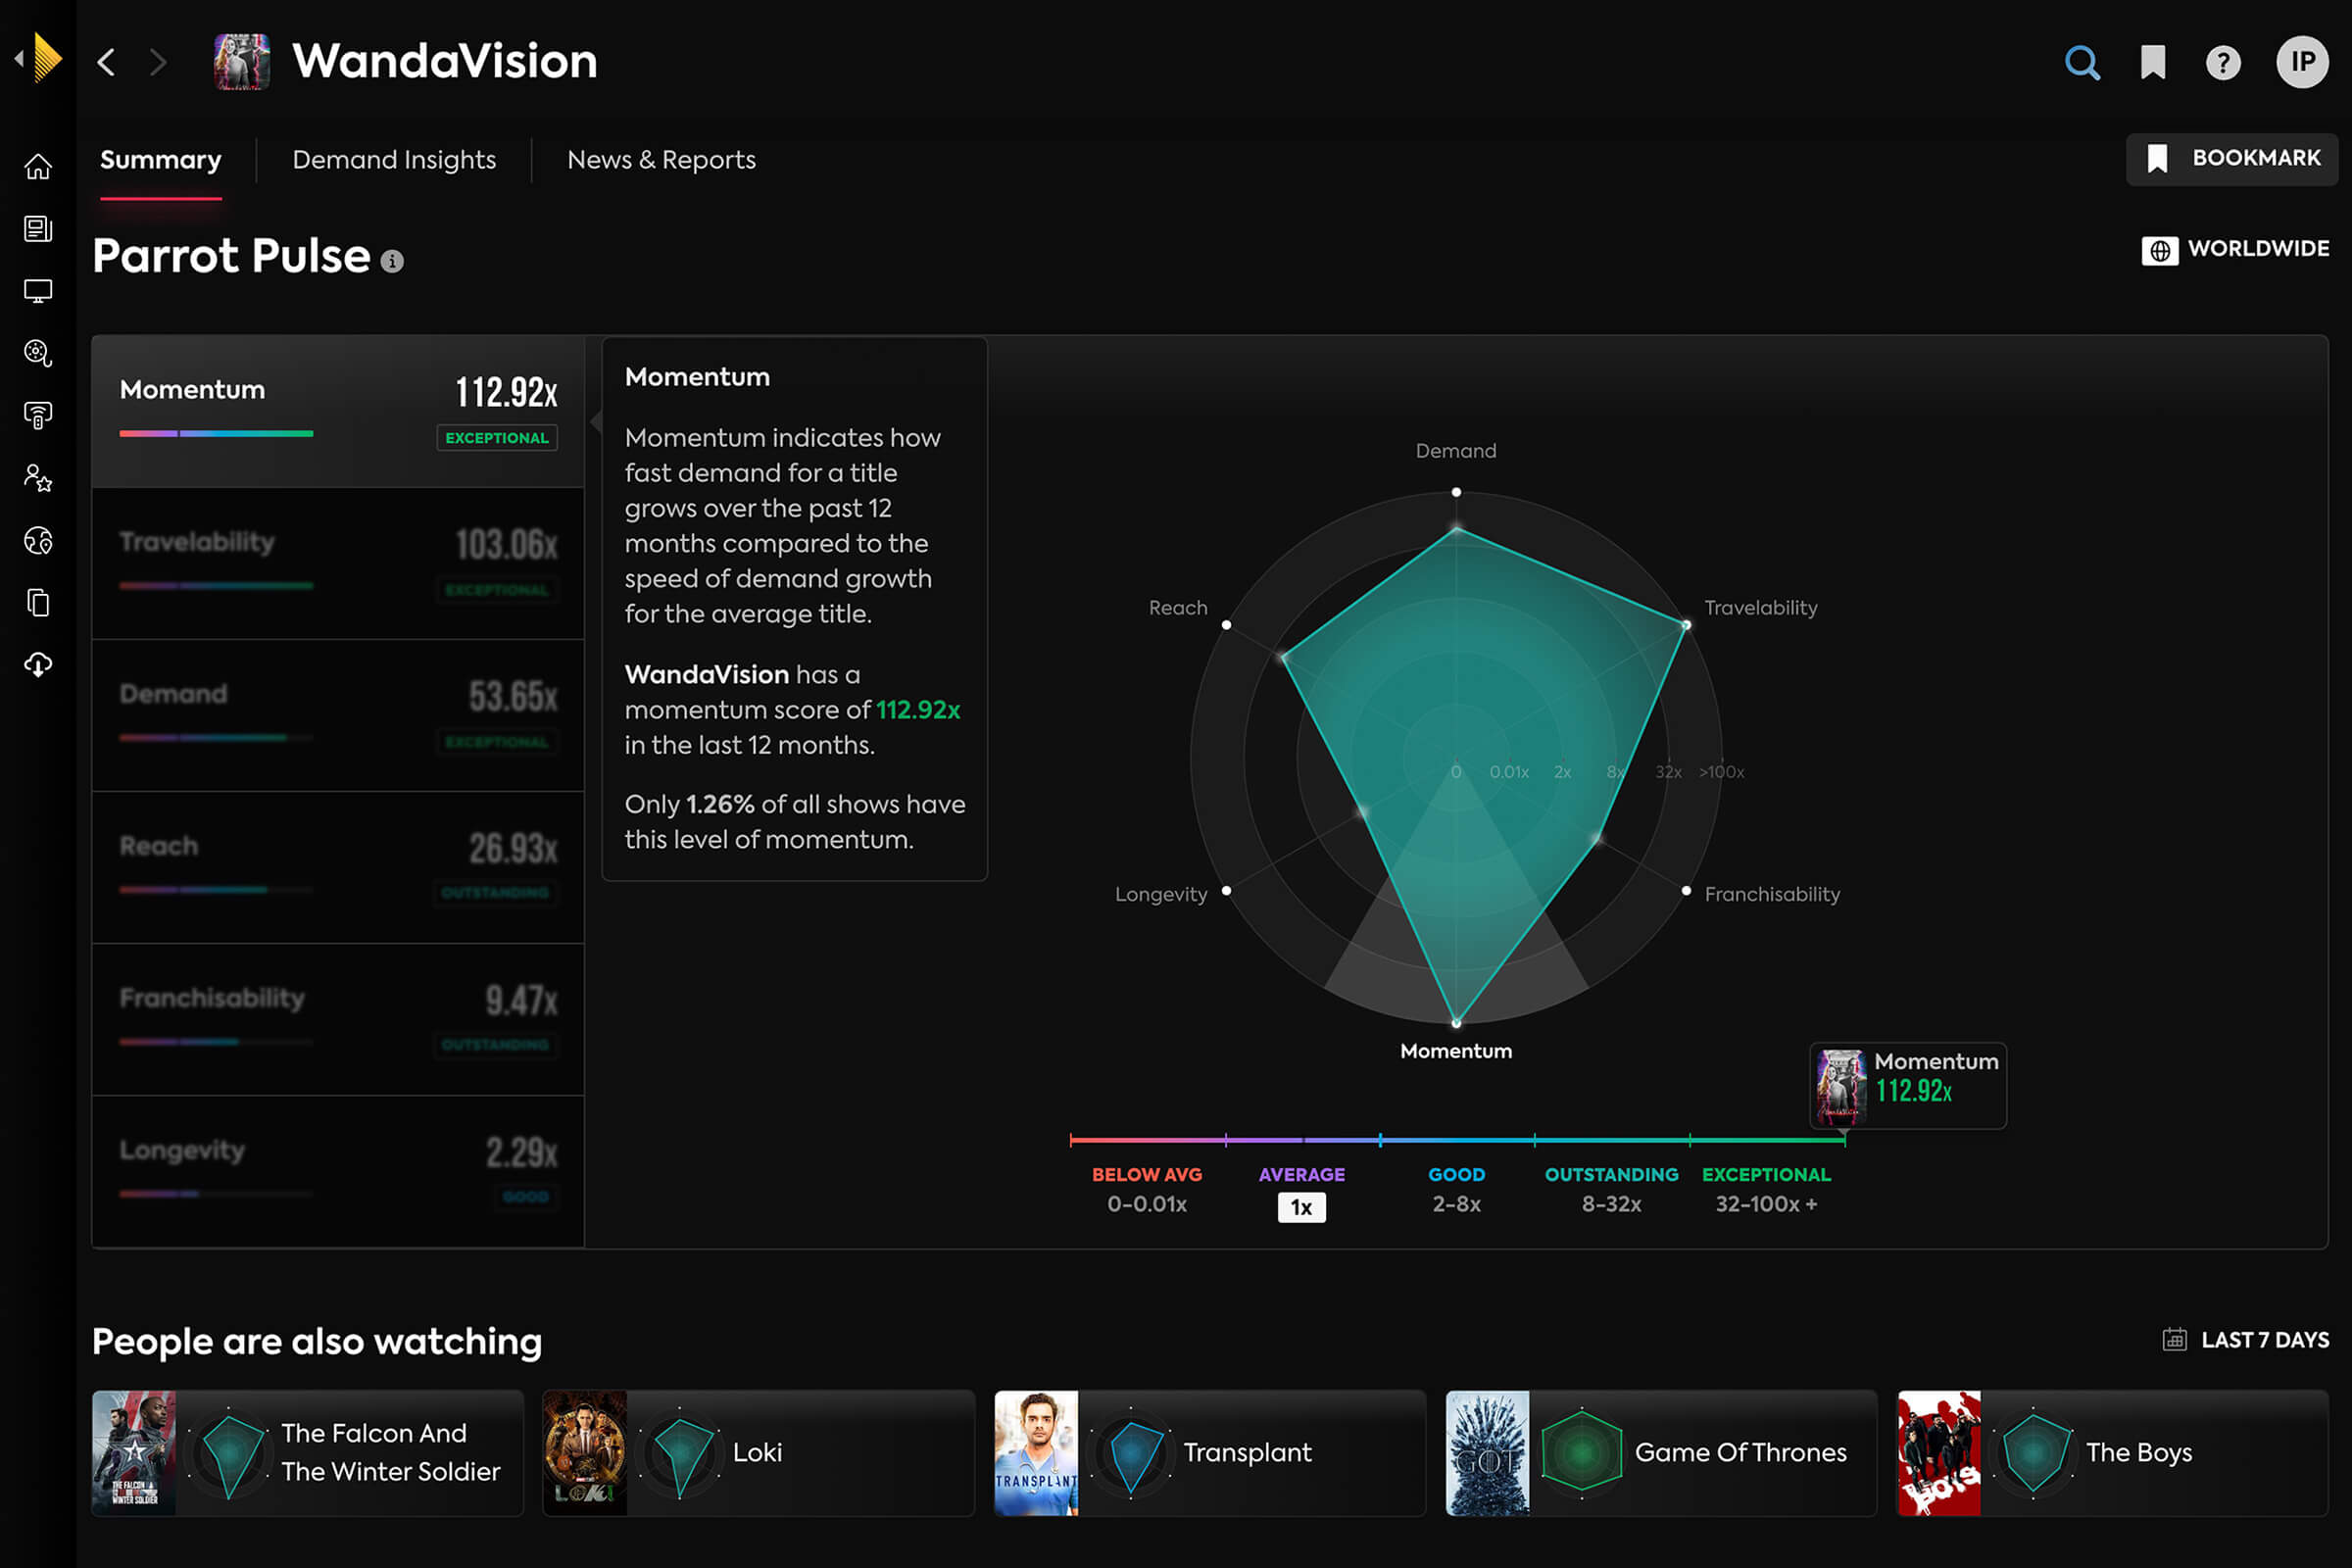The width and height of the screenshot is (2352, 1568).
Task: Click the BOOKMARK button
Action: point(2232,159)
